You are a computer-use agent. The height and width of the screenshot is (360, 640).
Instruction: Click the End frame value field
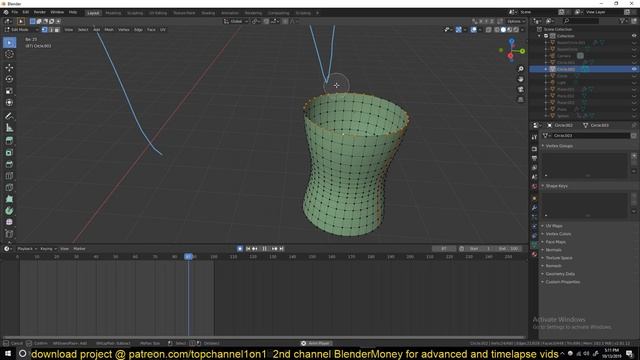point(509,249)
